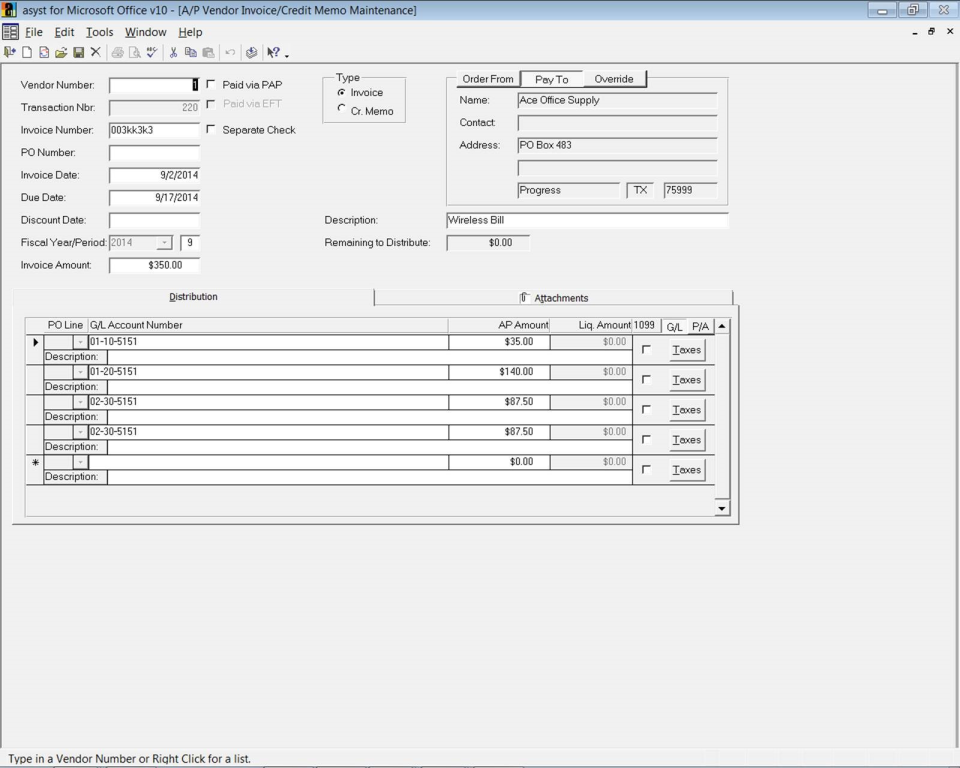
Task: Open the File menu
Action: (x=34, y=32)
